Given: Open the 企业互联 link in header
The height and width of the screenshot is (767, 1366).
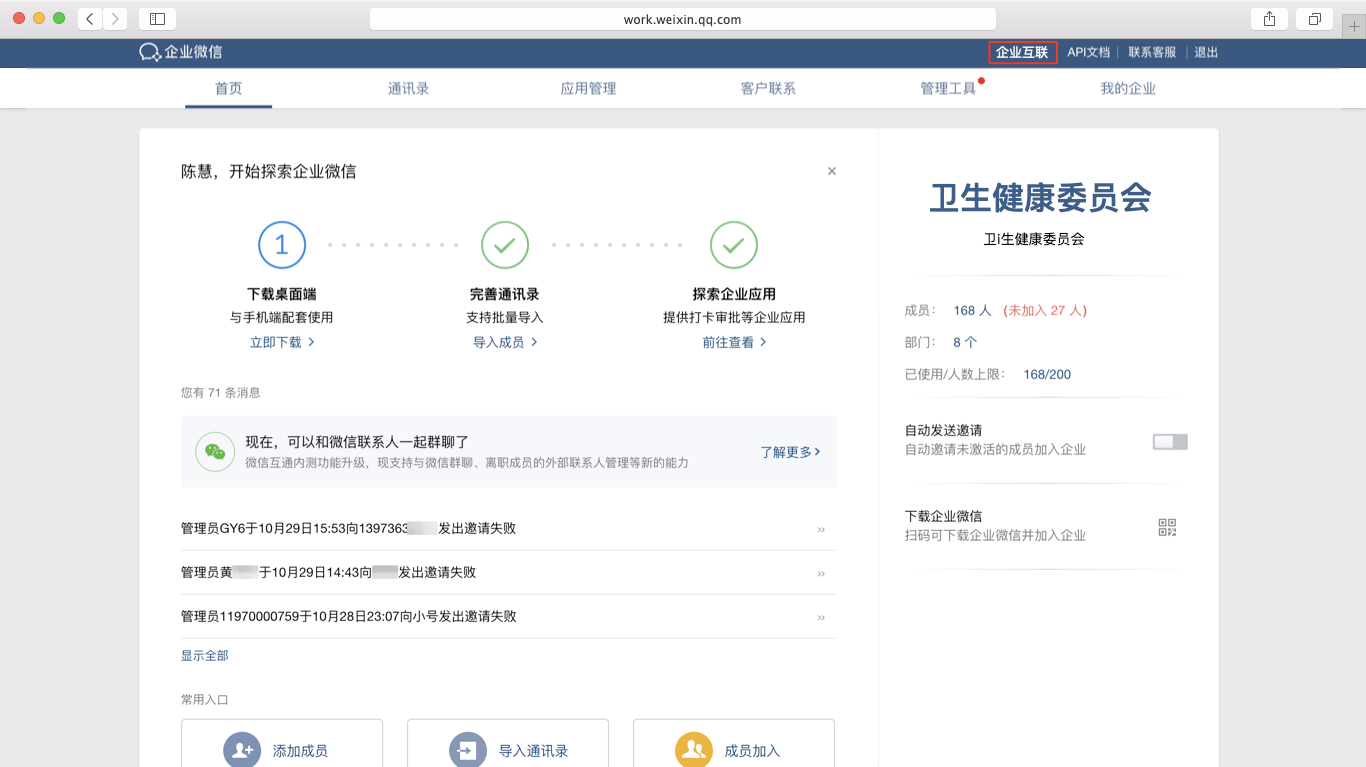Looking at the screenshot, I should click(1022, 52).
